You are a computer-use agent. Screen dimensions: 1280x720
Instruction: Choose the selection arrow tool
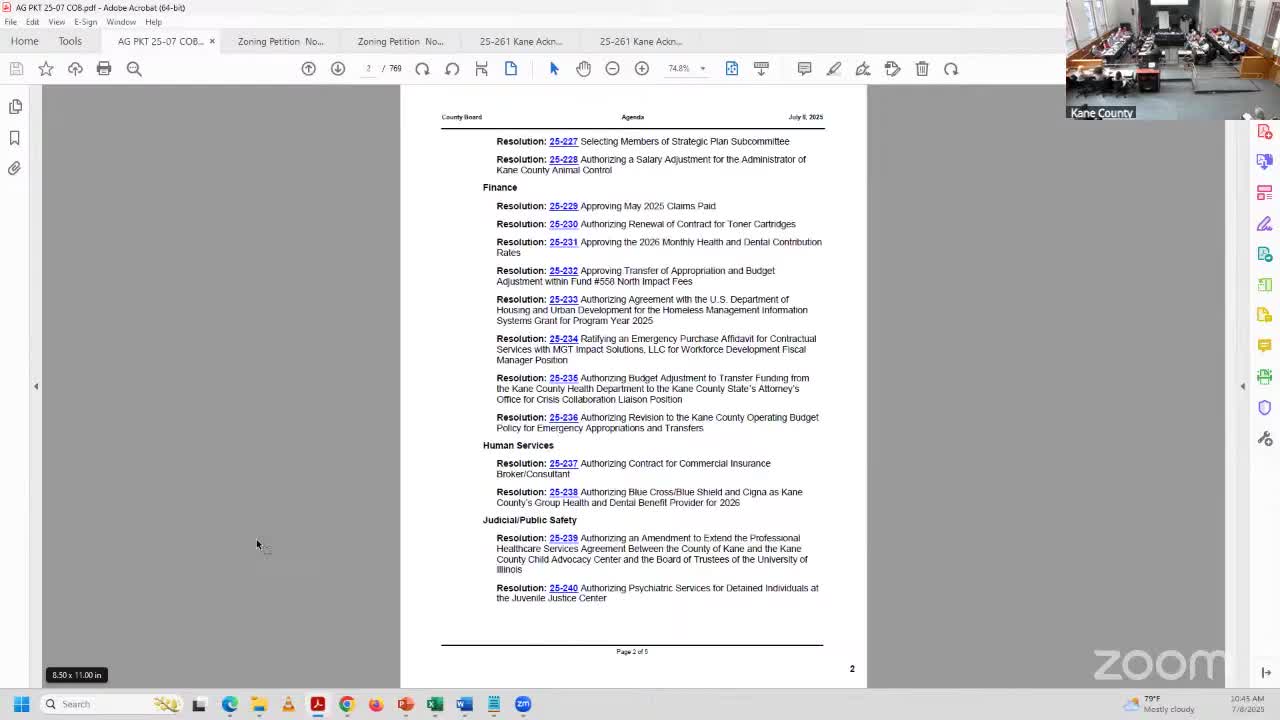[x=554, y=68]
